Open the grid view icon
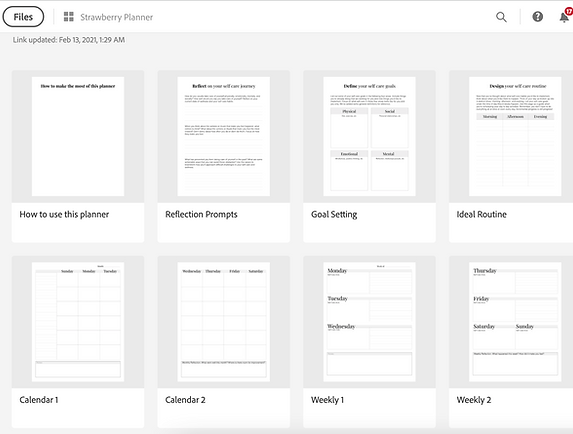Screen dimensions: 573x434 [68, 17]
